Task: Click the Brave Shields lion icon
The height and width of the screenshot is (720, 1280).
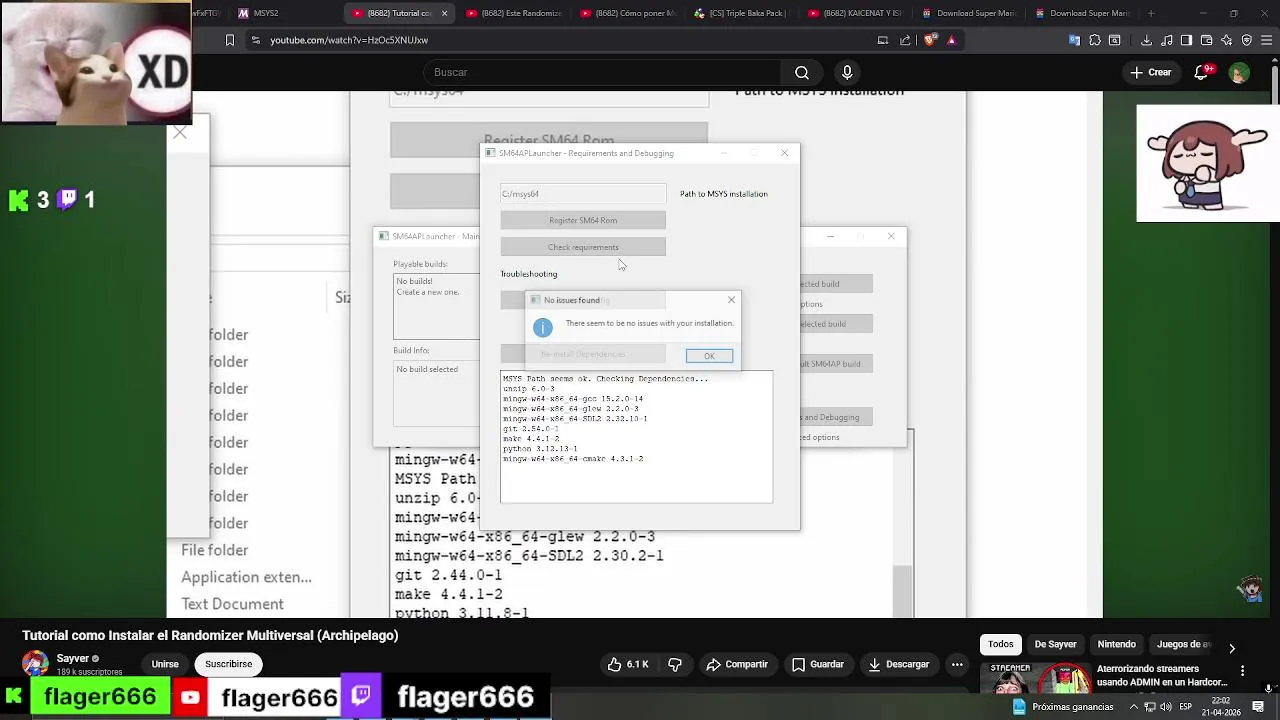Action: pos(931,40)
